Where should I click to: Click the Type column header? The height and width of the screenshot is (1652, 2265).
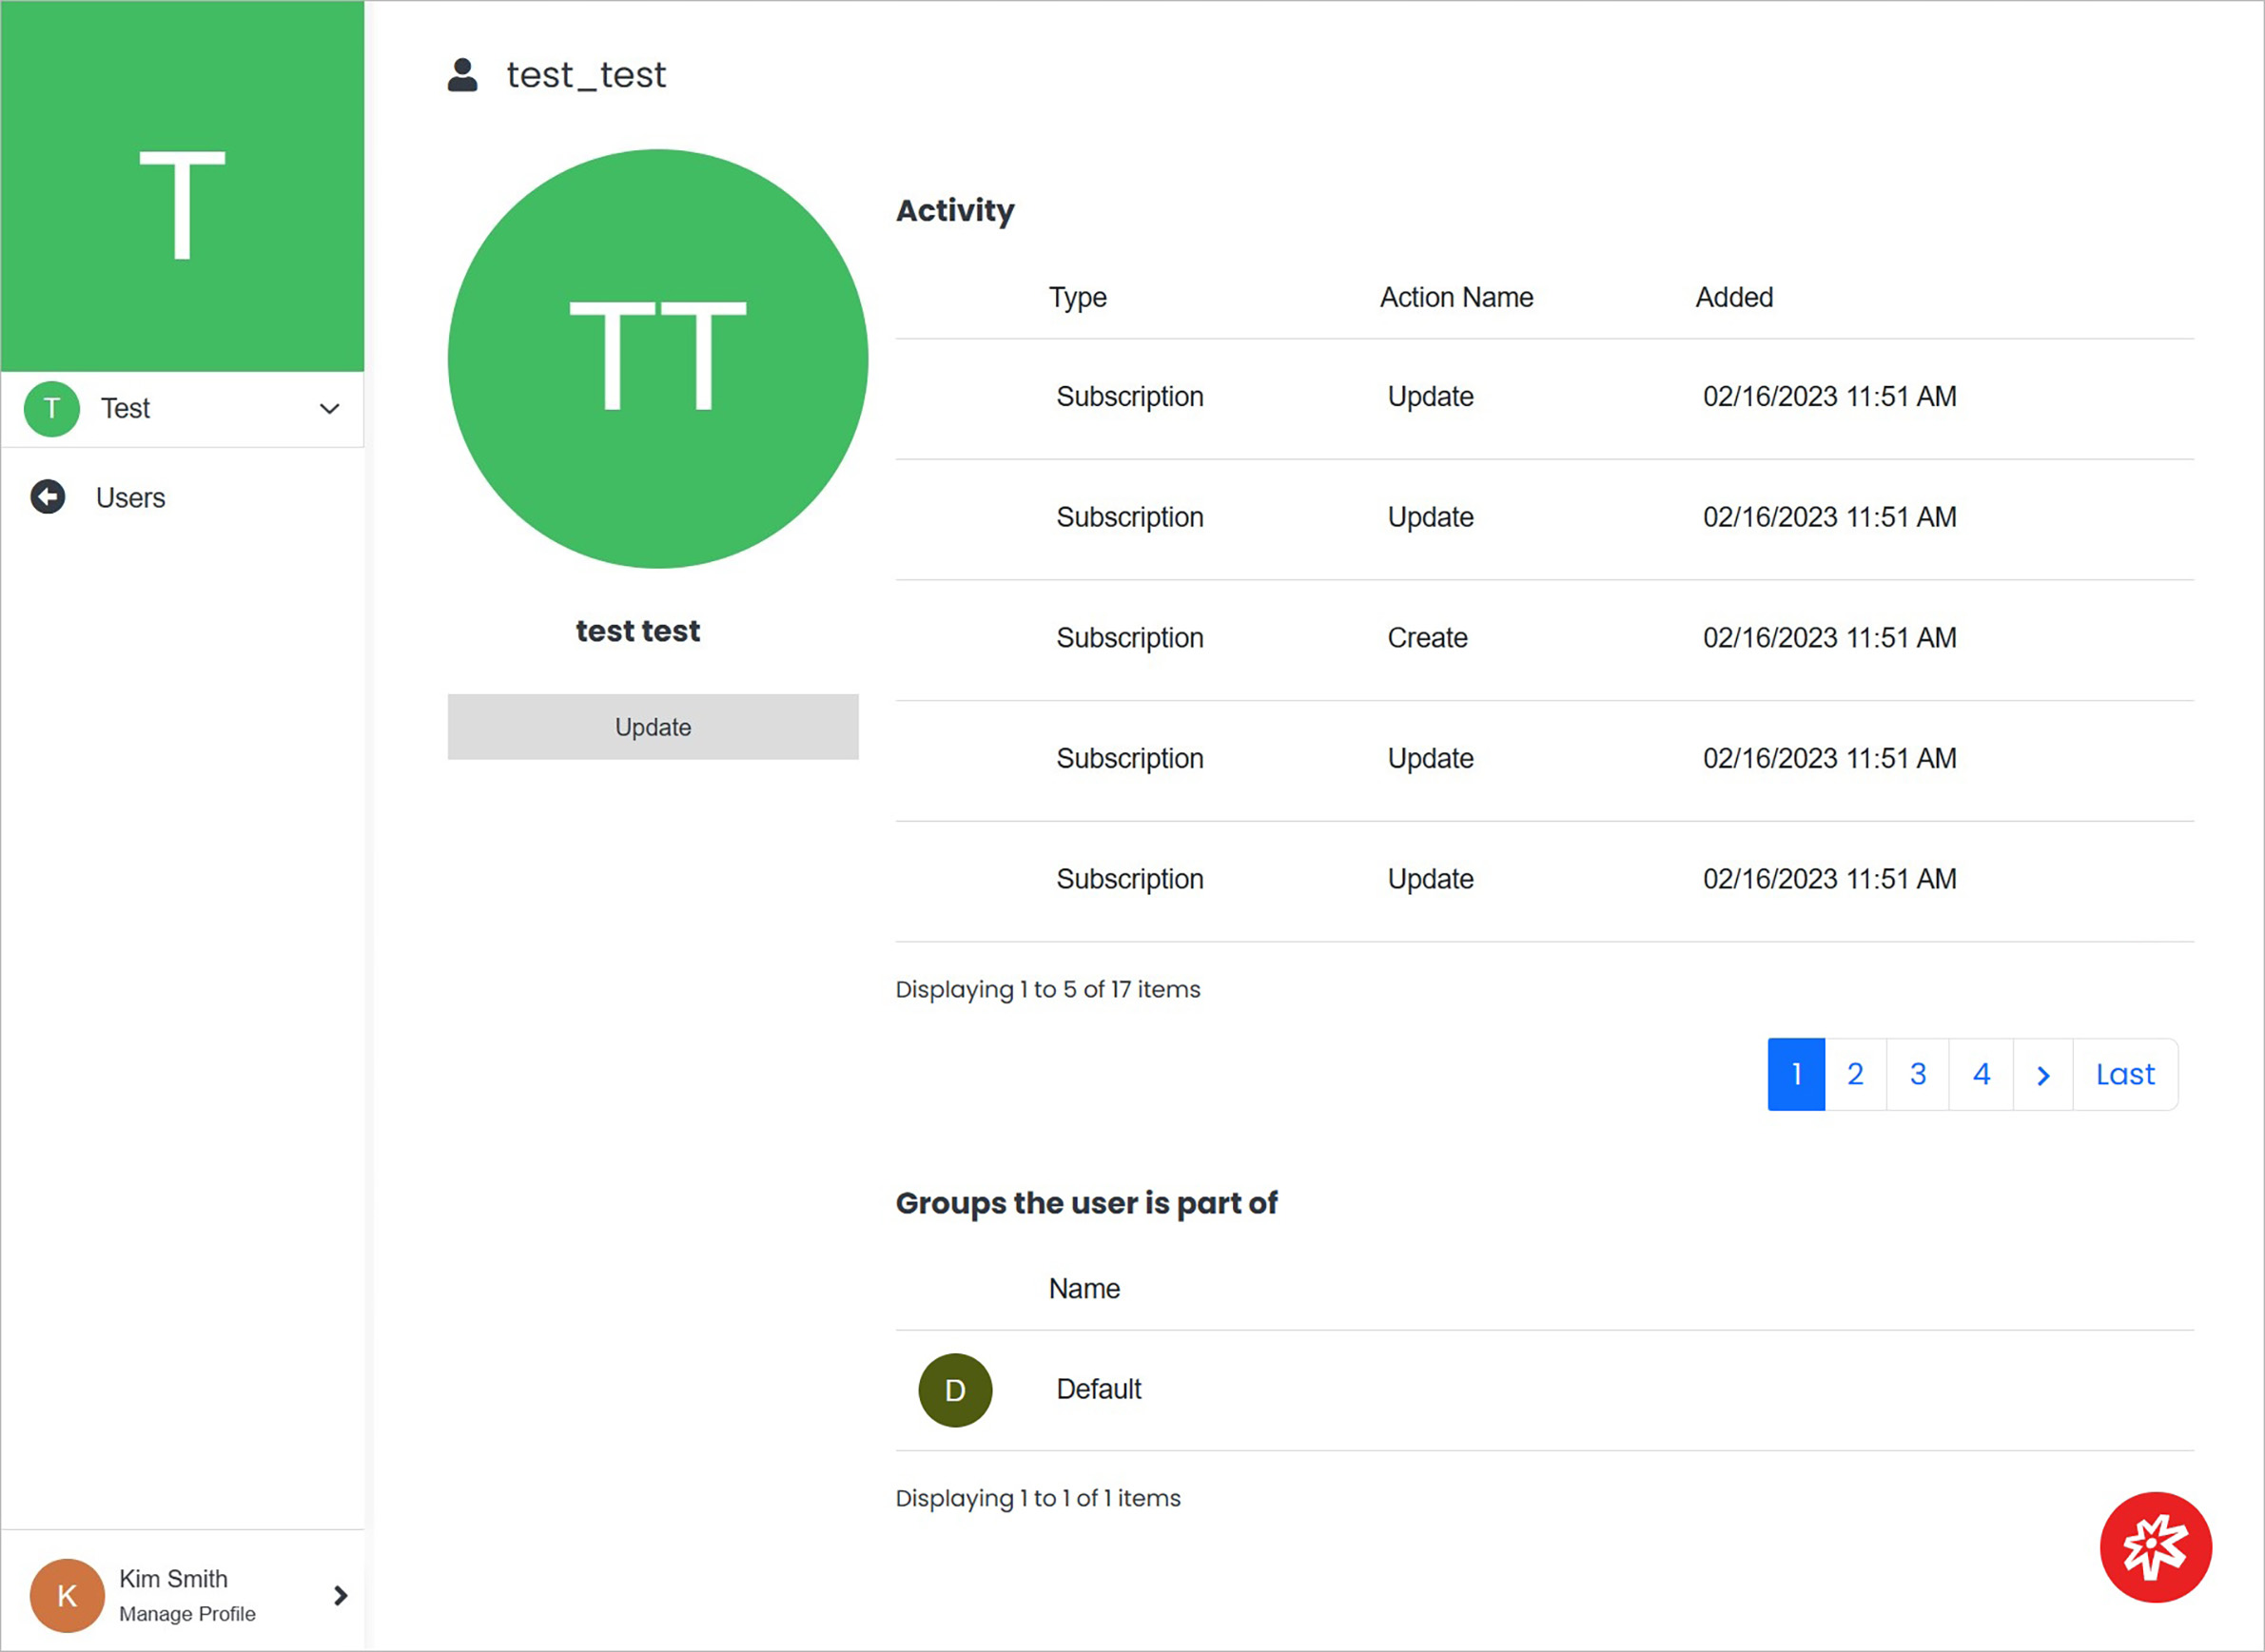(1077, 298)
